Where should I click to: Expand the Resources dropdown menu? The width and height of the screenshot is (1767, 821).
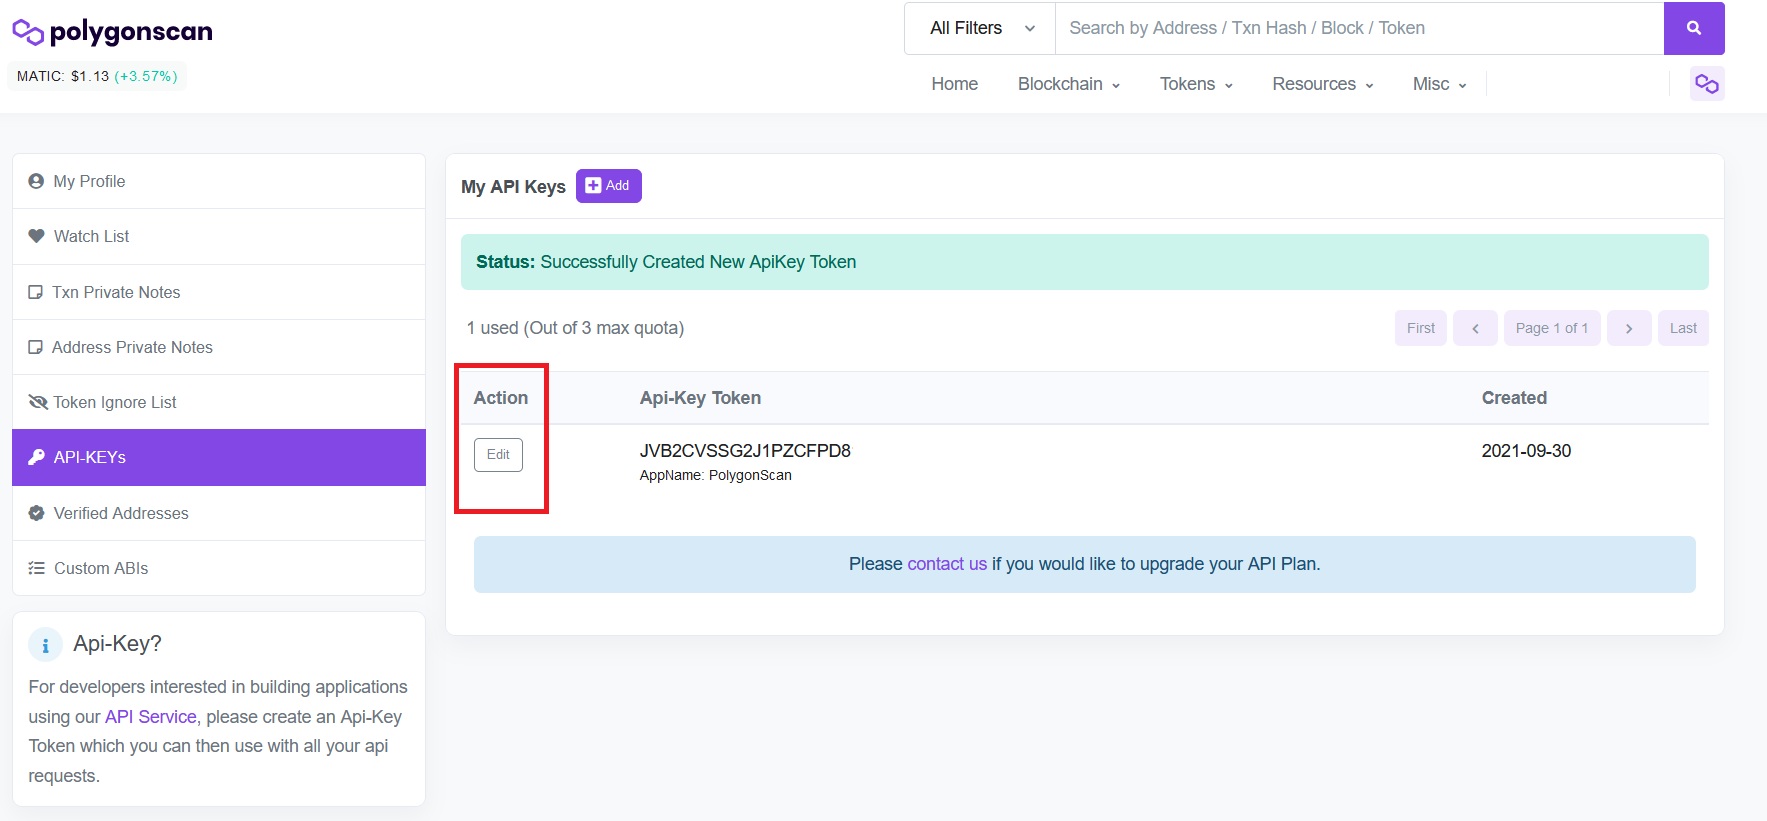click(1322, 84)
